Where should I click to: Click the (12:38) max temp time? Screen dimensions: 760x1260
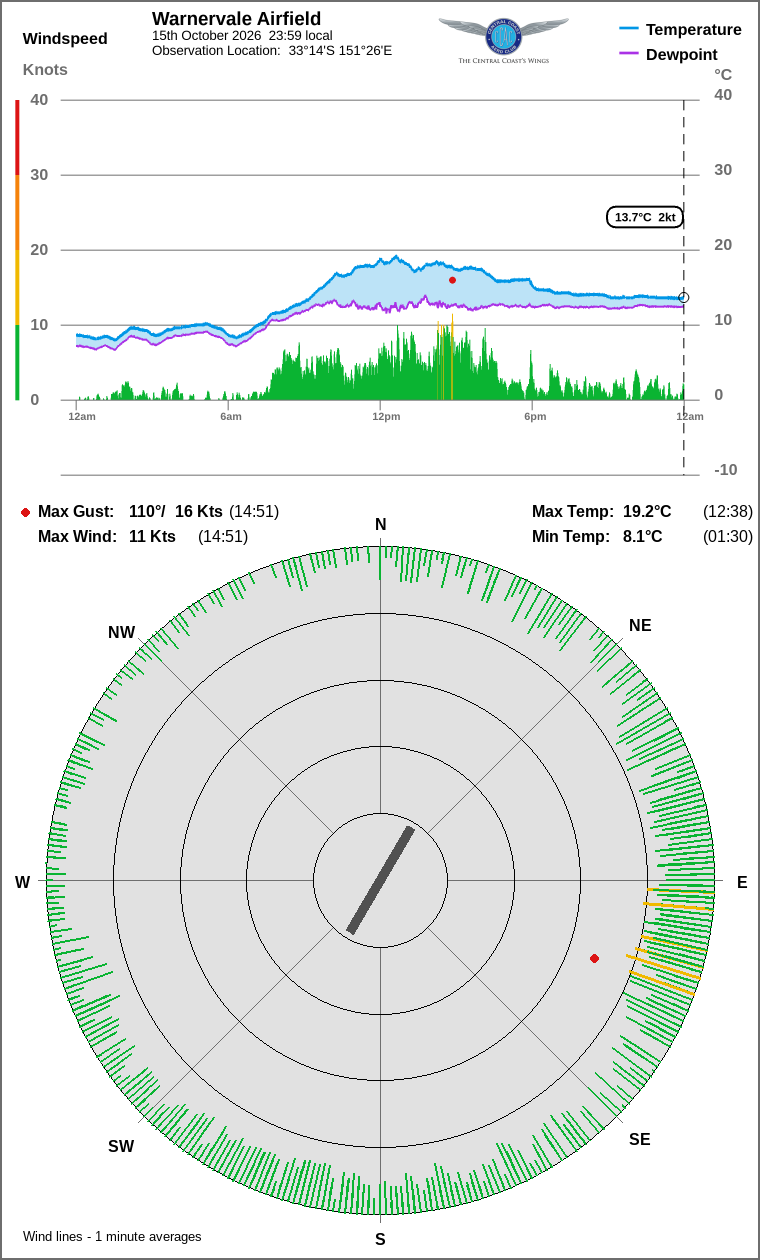(x=728, y=512)
